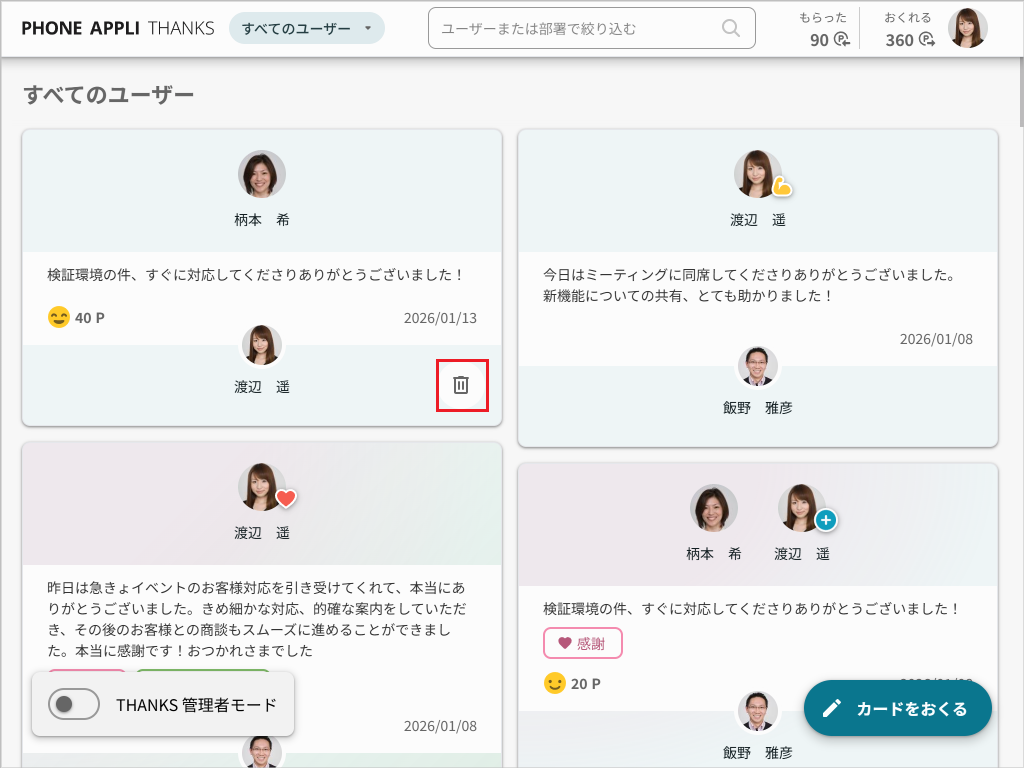Focus the ユーザーまたは部署で絞り込む search field
Image resolution: width=1024 pixels, height=768 pixels.
[592, 28]
